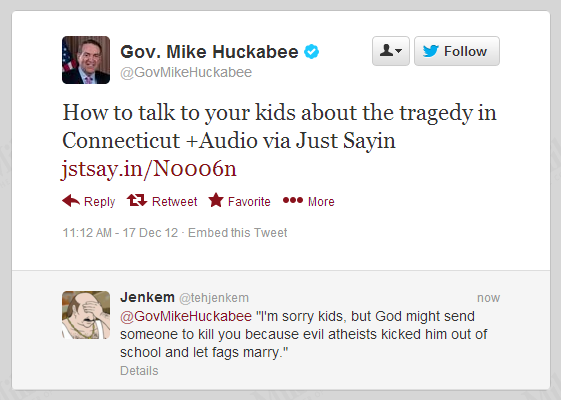Image resolution: width=561 pixels, height=400 pixels.
Task: Click the @GovMikeHuckabee handle under name
Action: [x=186, y=72]
